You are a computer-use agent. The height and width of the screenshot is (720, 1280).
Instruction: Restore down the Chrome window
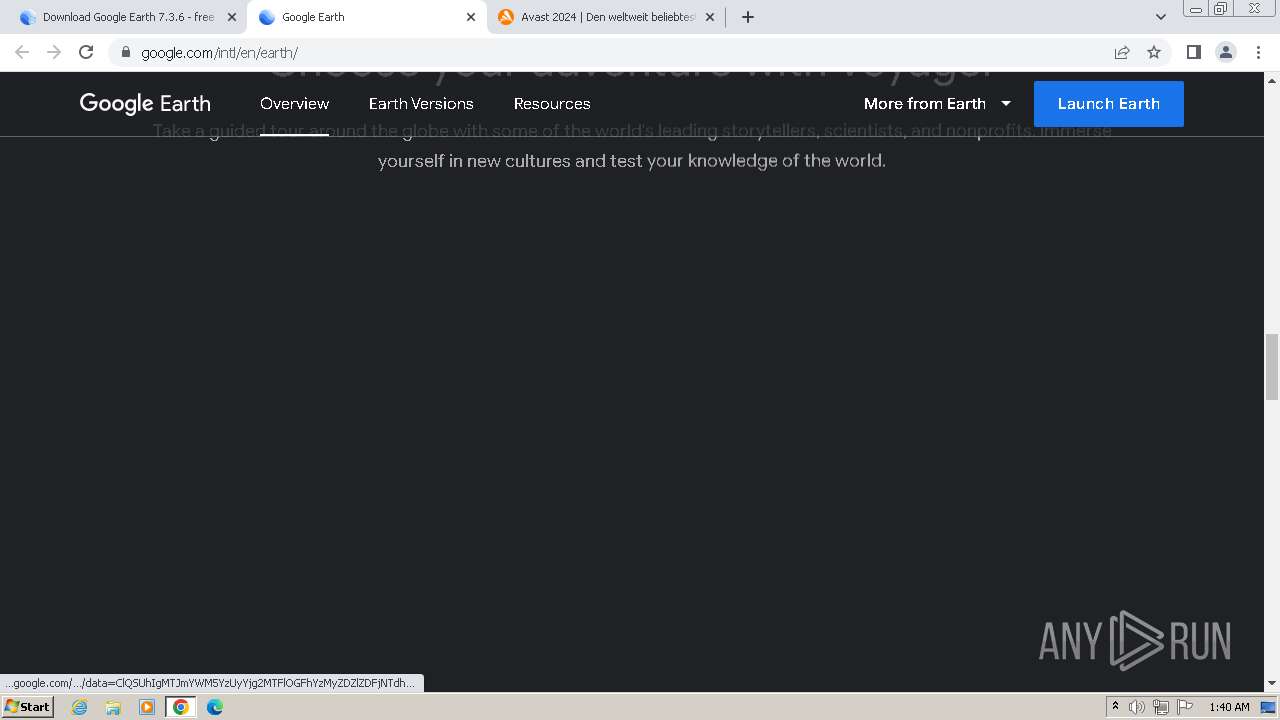point(1221,9)
